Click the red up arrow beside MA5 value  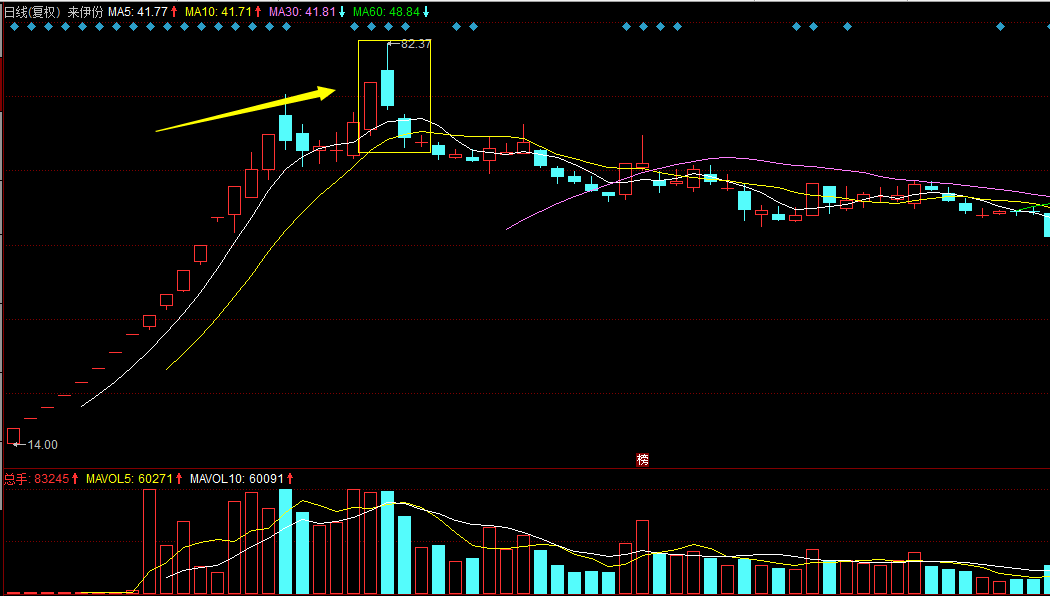tap(176, 12)
